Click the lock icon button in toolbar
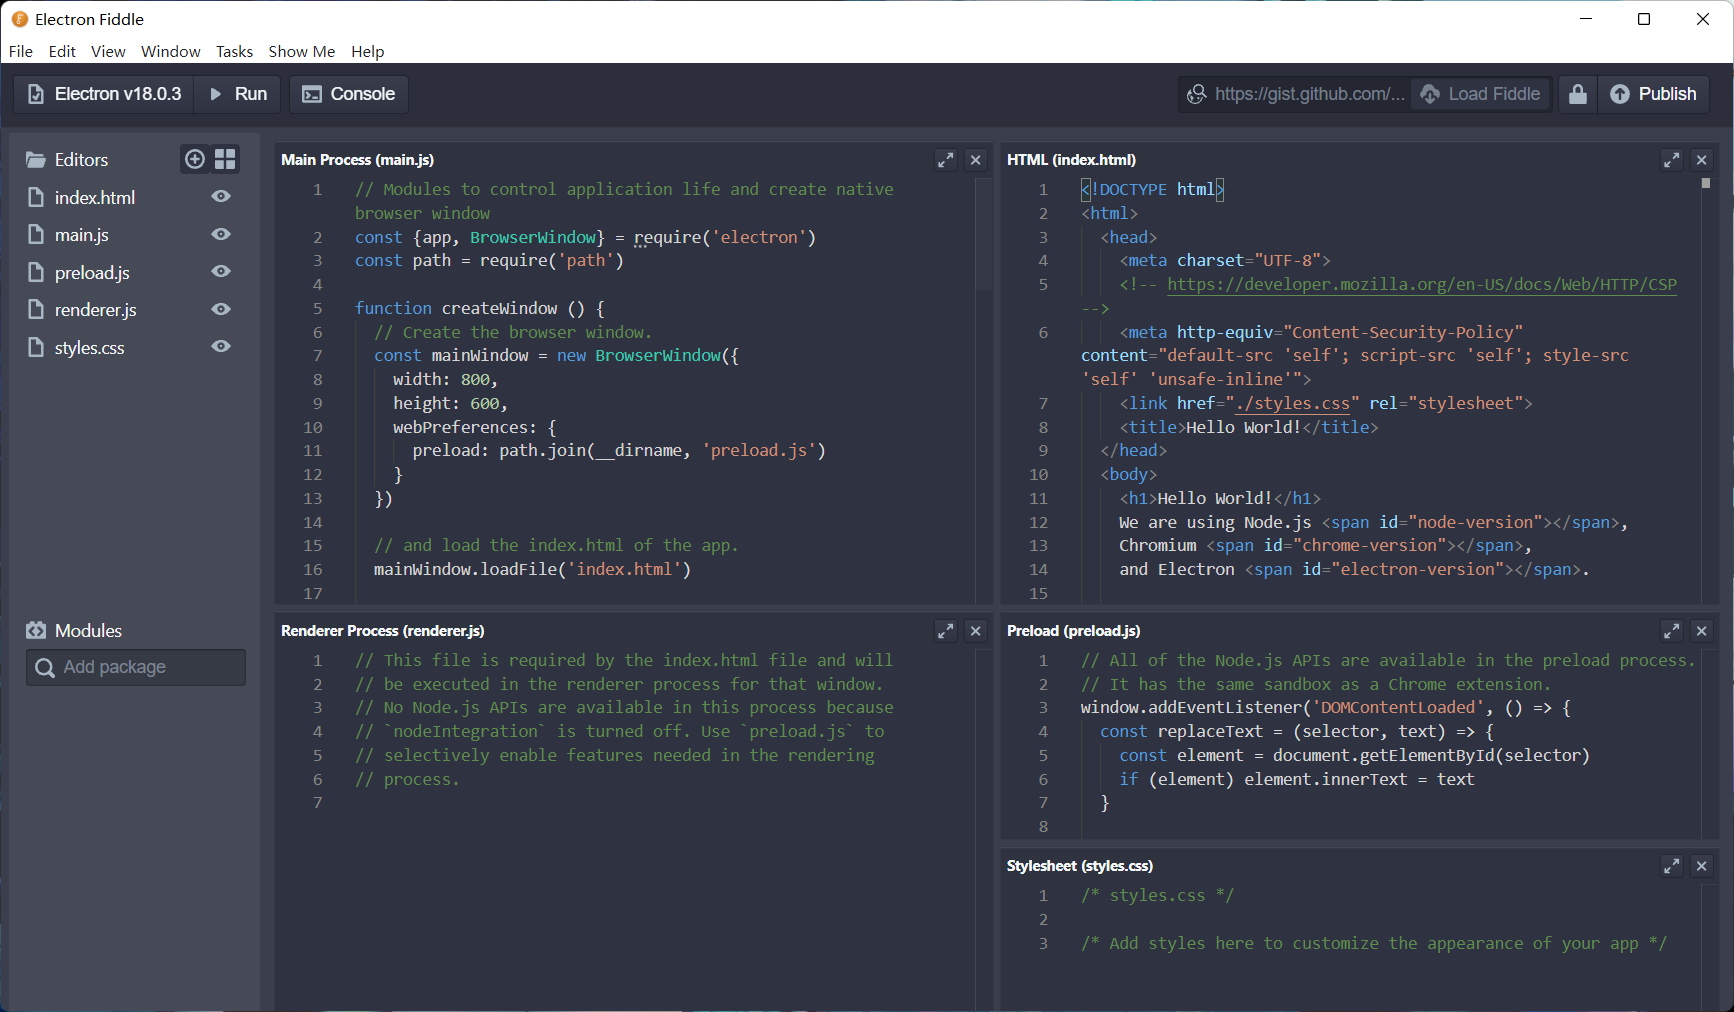The height and width of the screenshot is (1012, 1734). [1578, 94]
